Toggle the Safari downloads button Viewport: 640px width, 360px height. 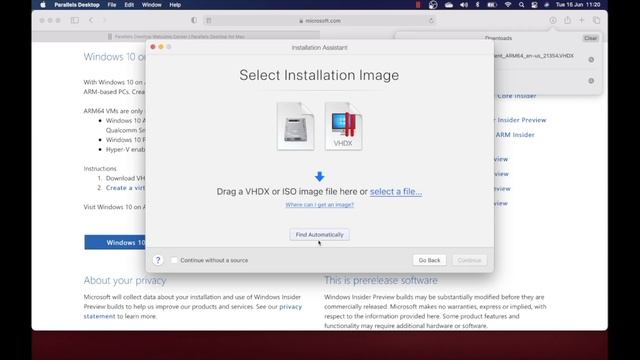553,20
